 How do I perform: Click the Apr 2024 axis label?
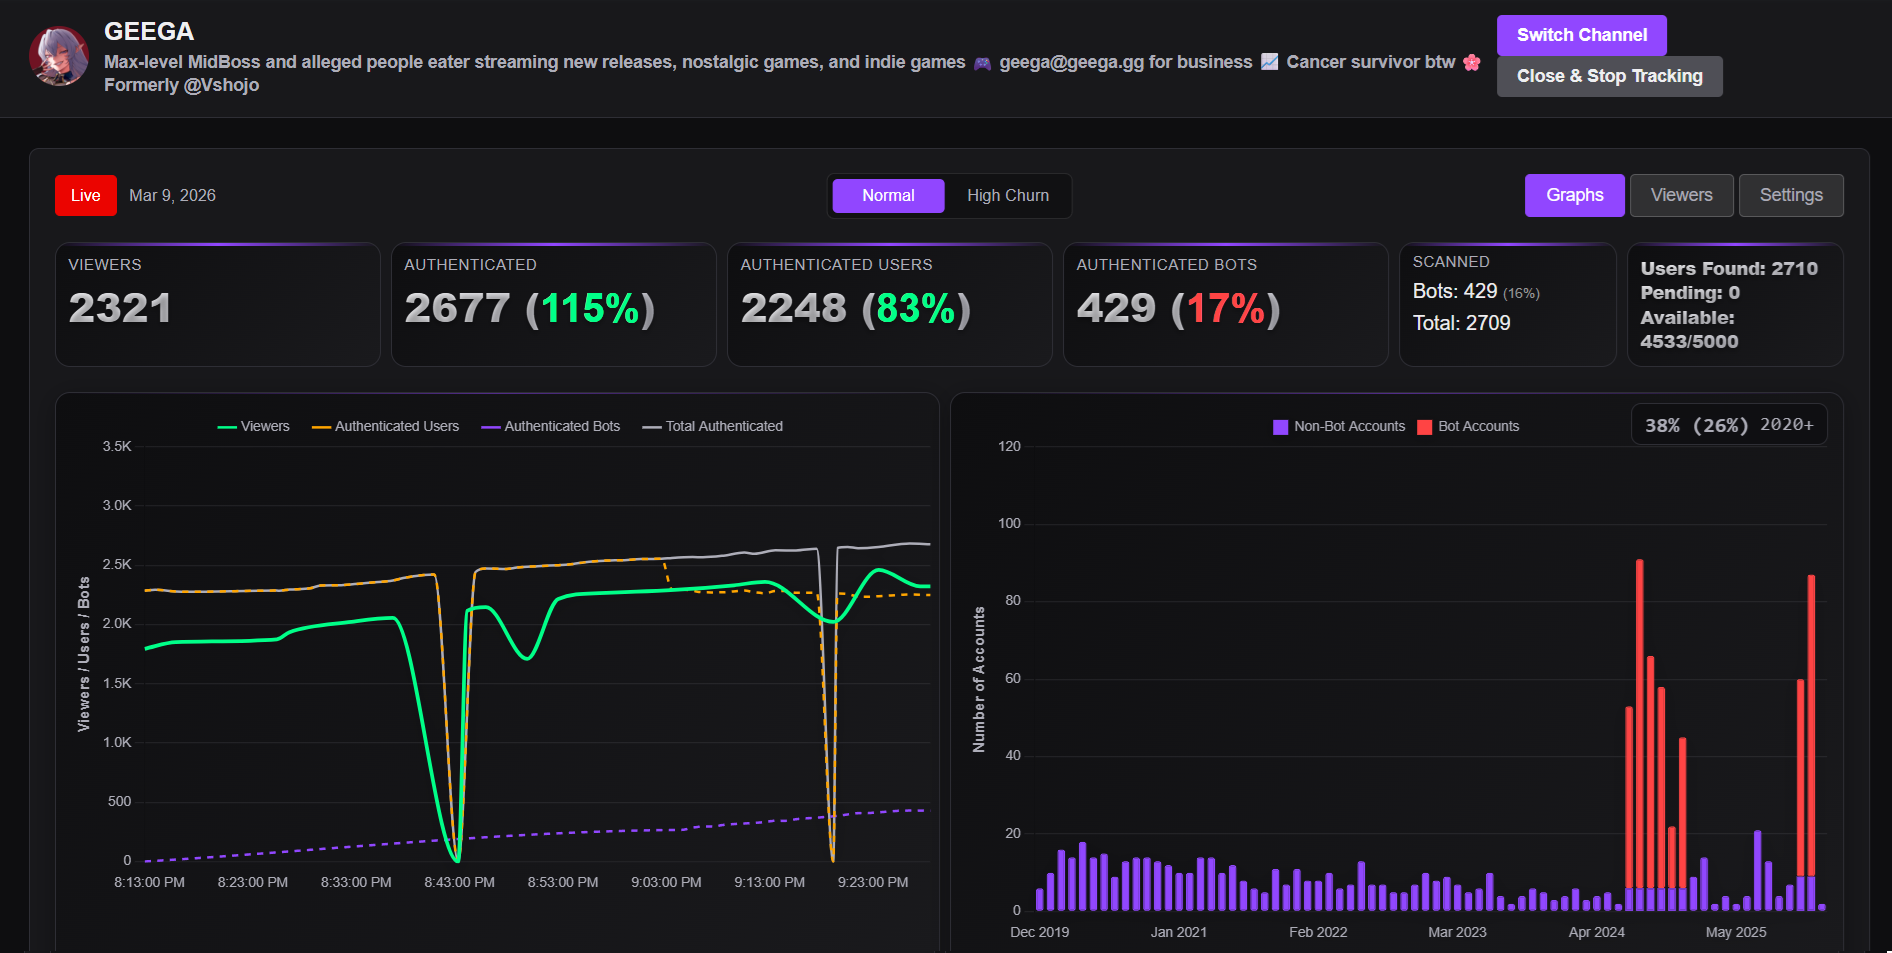(1597, 932)
